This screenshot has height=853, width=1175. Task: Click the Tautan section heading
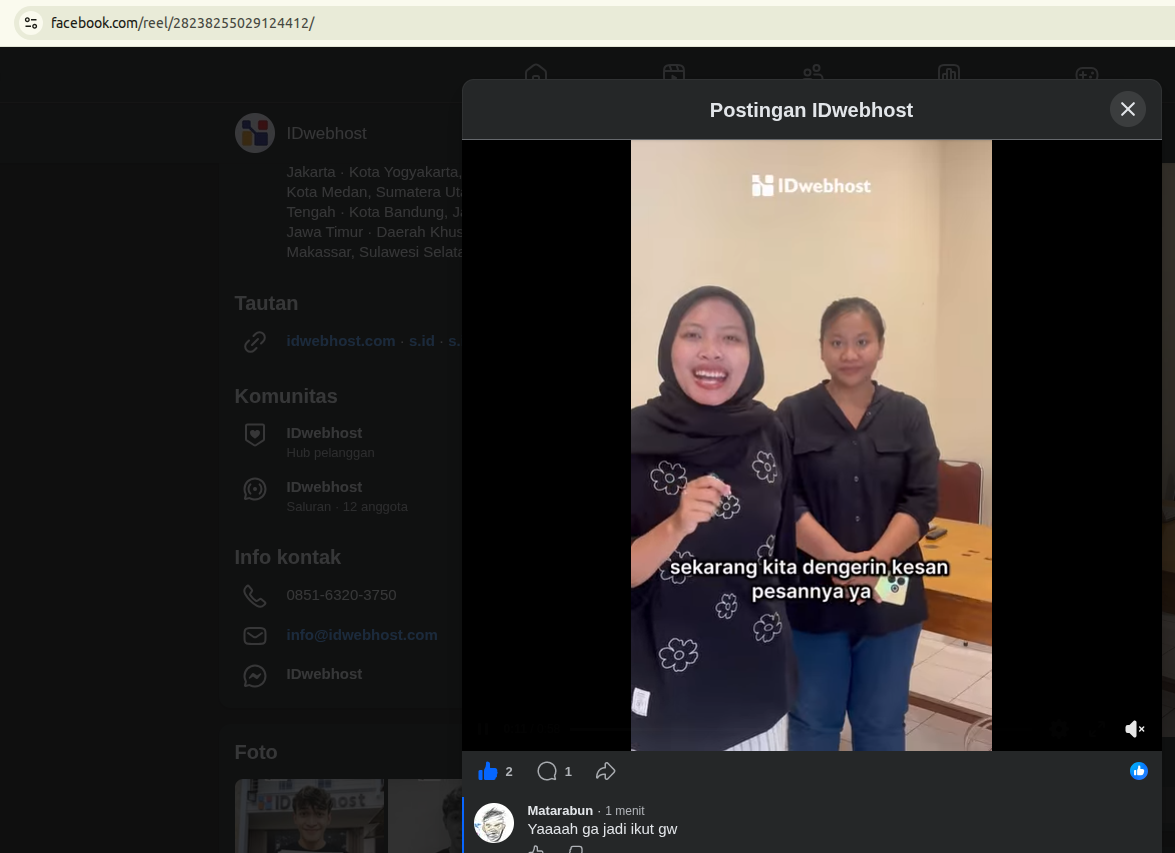266,303
